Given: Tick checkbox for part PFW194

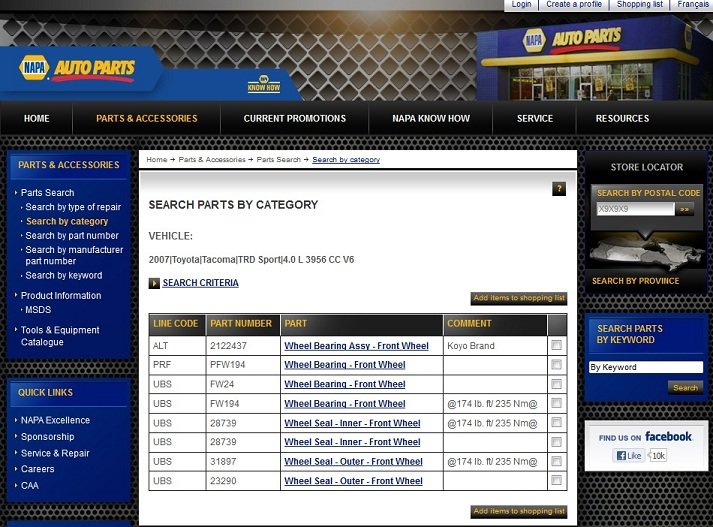Looking at the screenshot, I should point(556,364).
